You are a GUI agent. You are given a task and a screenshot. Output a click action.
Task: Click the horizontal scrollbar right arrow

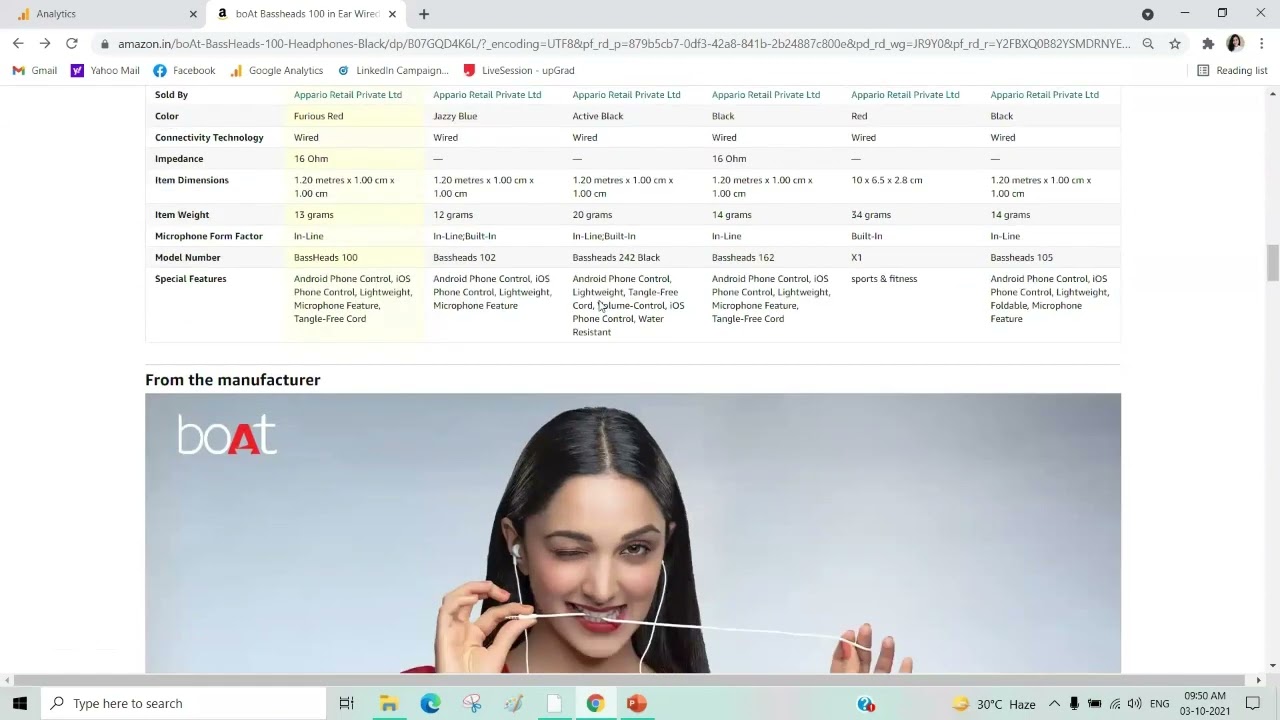[x=1258, y=680]
